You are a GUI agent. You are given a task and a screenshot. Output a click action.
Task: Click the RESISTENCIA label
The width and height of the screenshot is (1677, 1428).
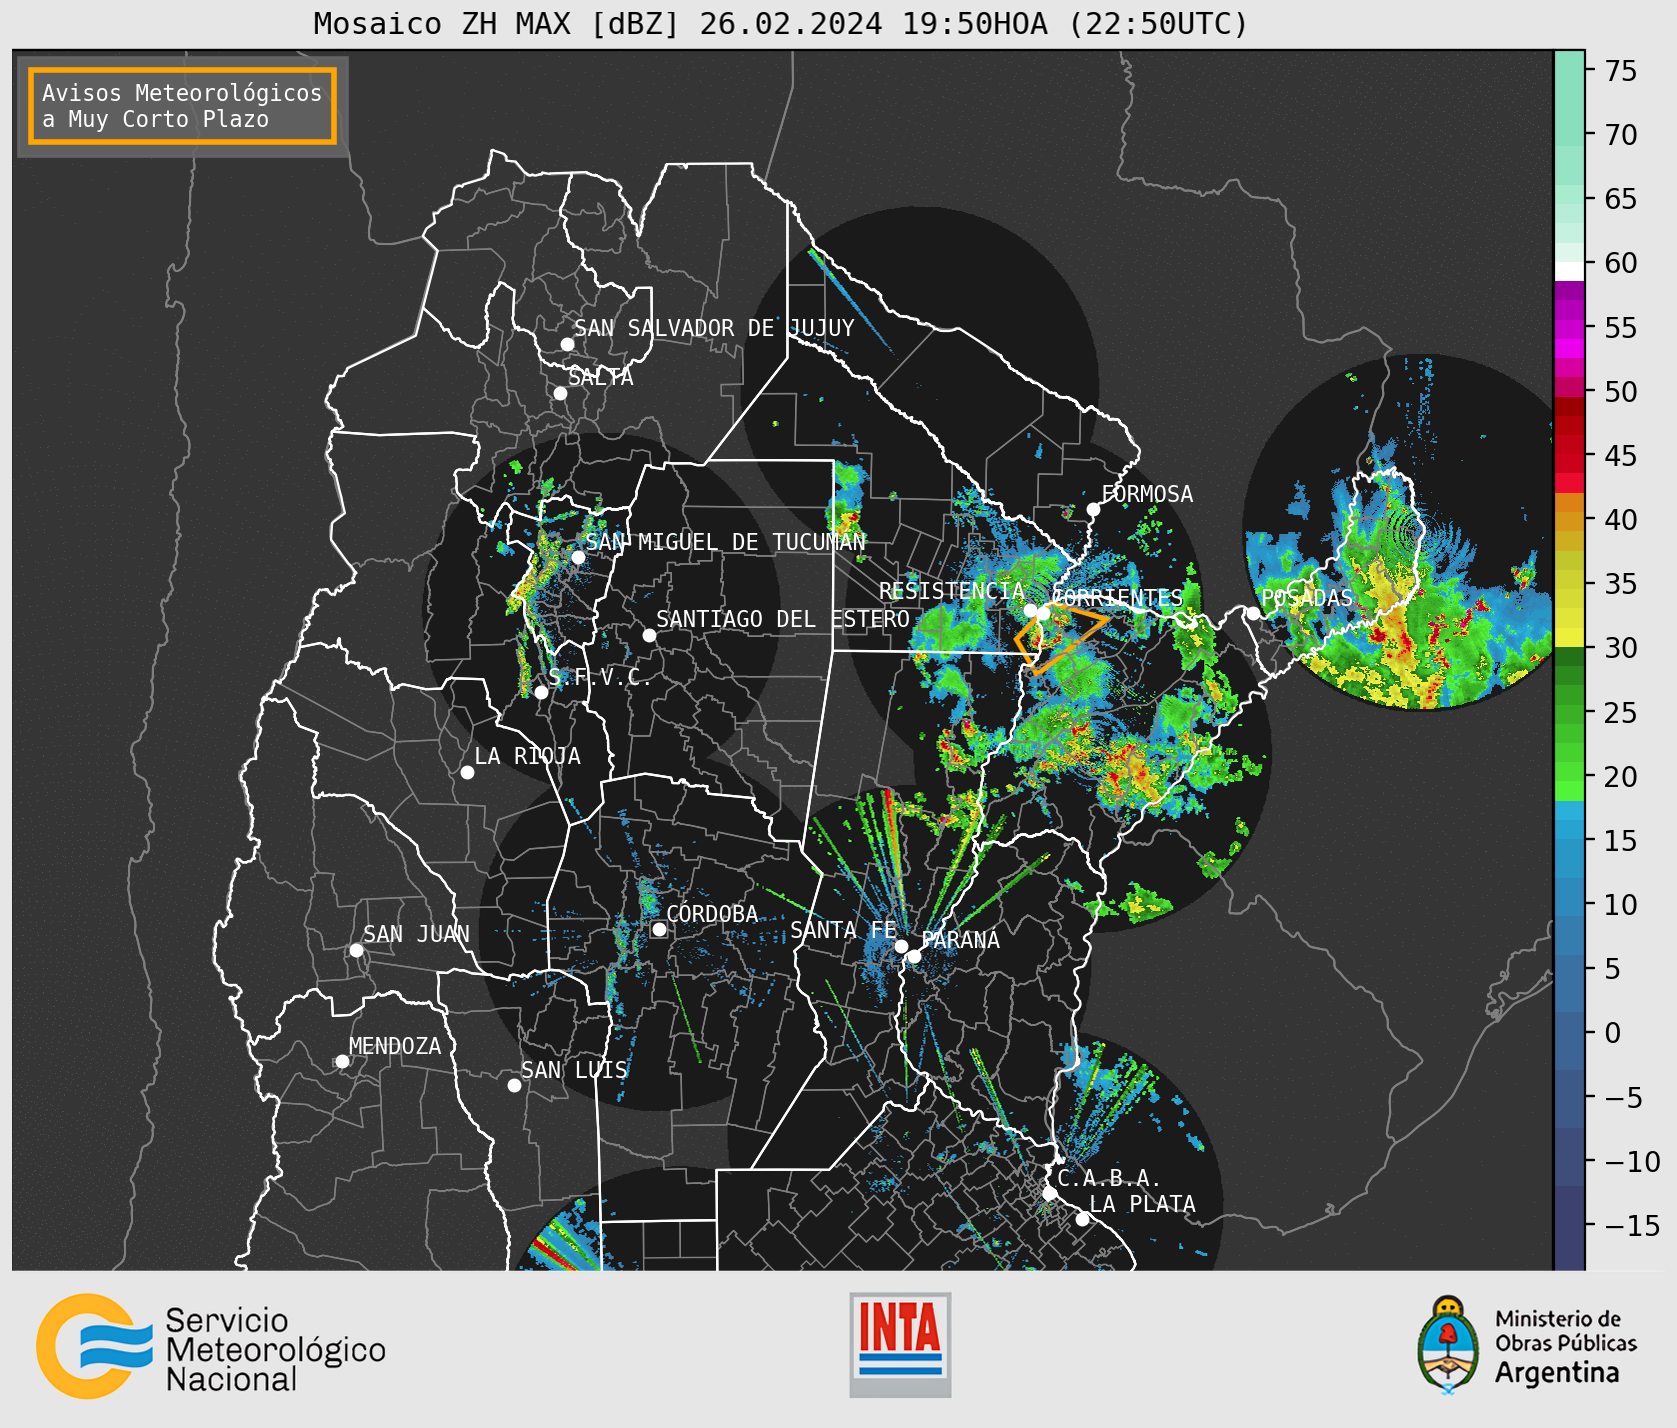pyautogui.click(x=952, y=591)
